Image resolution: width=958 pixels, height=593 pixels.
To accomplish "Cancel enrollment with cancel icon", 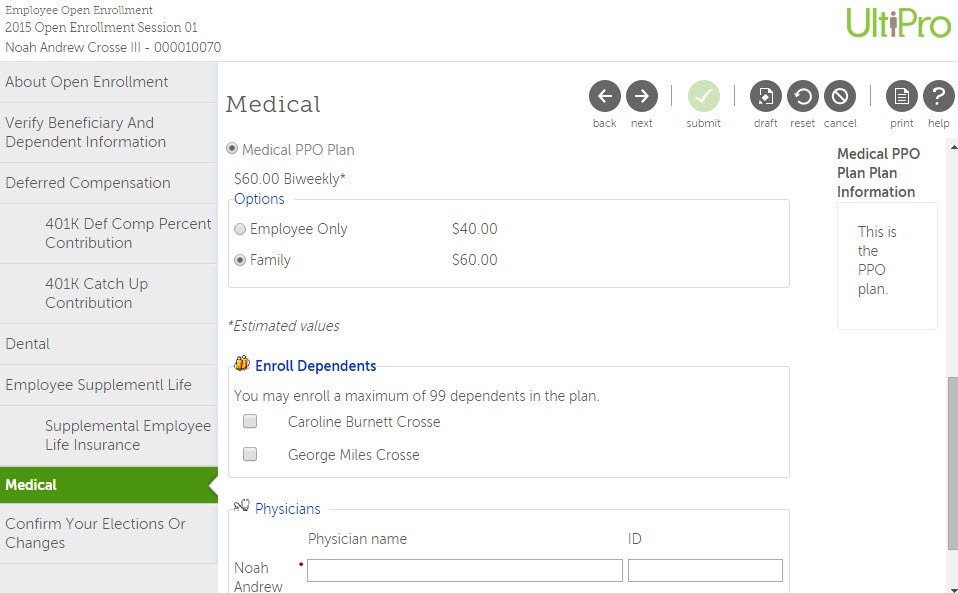I will click(840, 96).
